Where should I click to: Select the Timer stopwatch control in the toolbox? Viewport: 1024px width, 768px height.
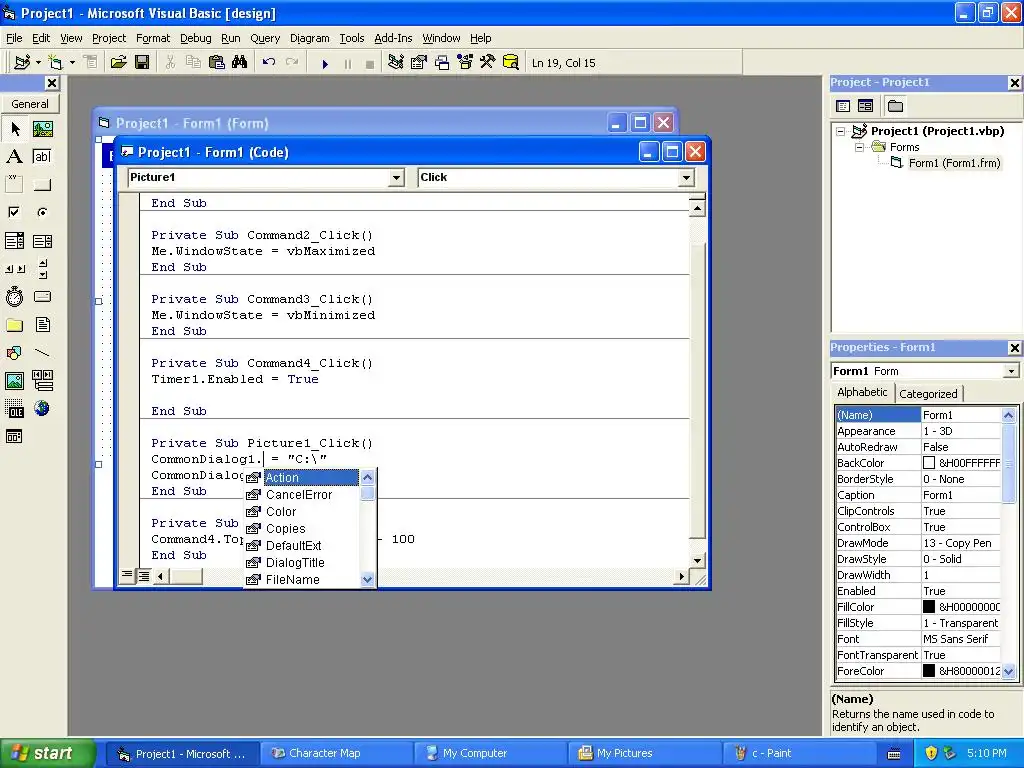tap(15, 297)
